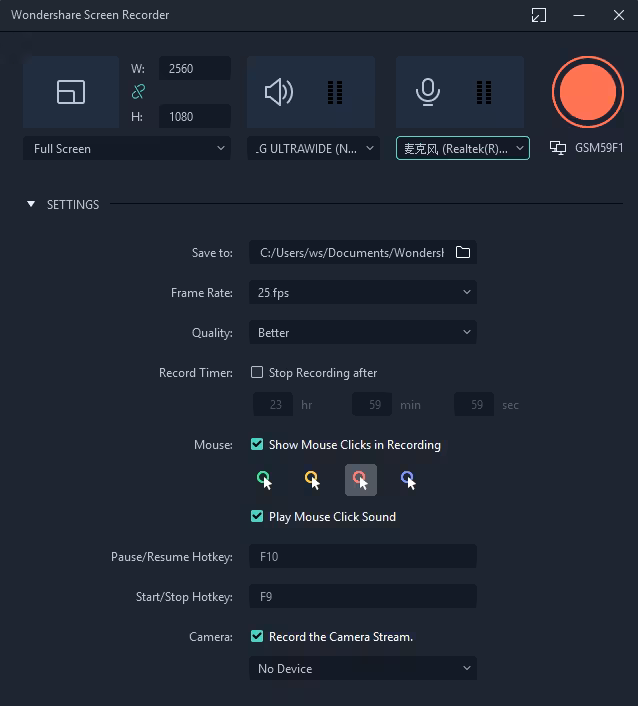Open the Realtek microphone device dropdown
This screenshot has width=638, height=706.
click(463, 148)
